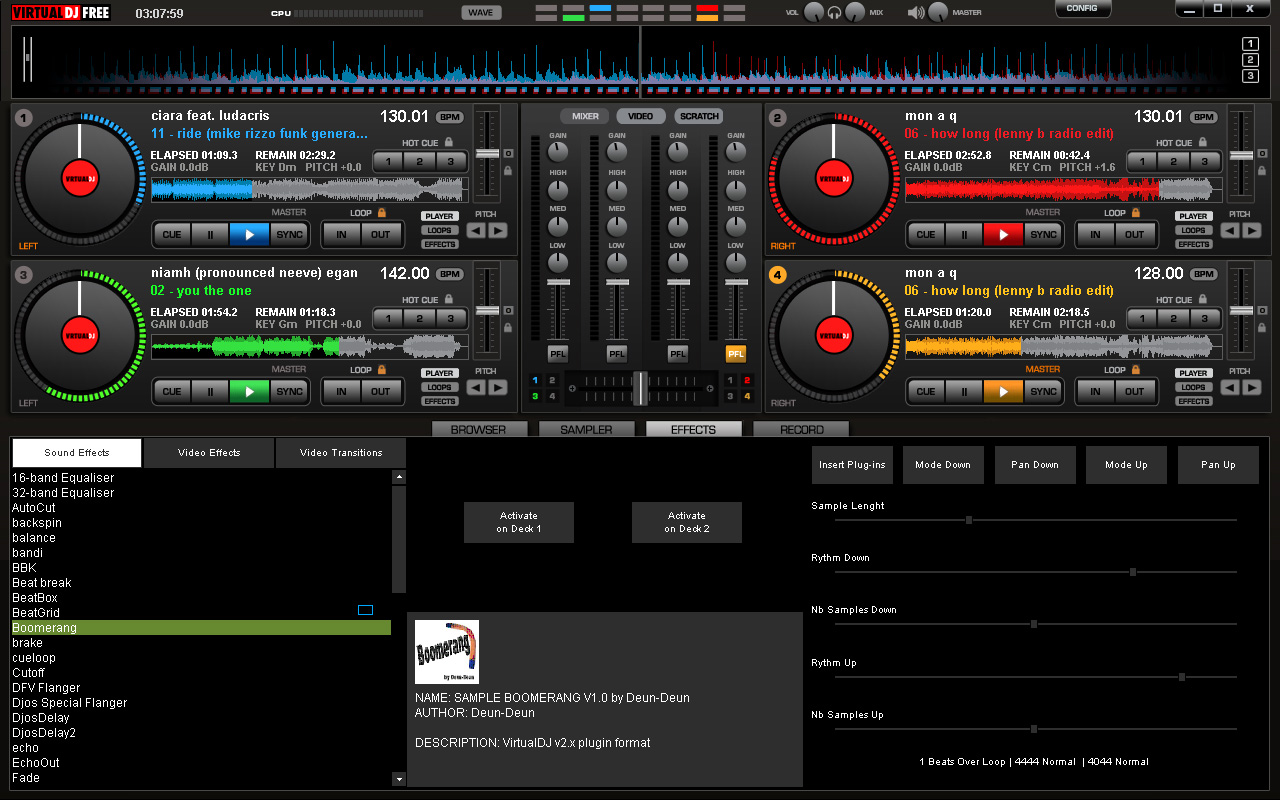
Task: Pause deck 3
Action: pos(210,392)
